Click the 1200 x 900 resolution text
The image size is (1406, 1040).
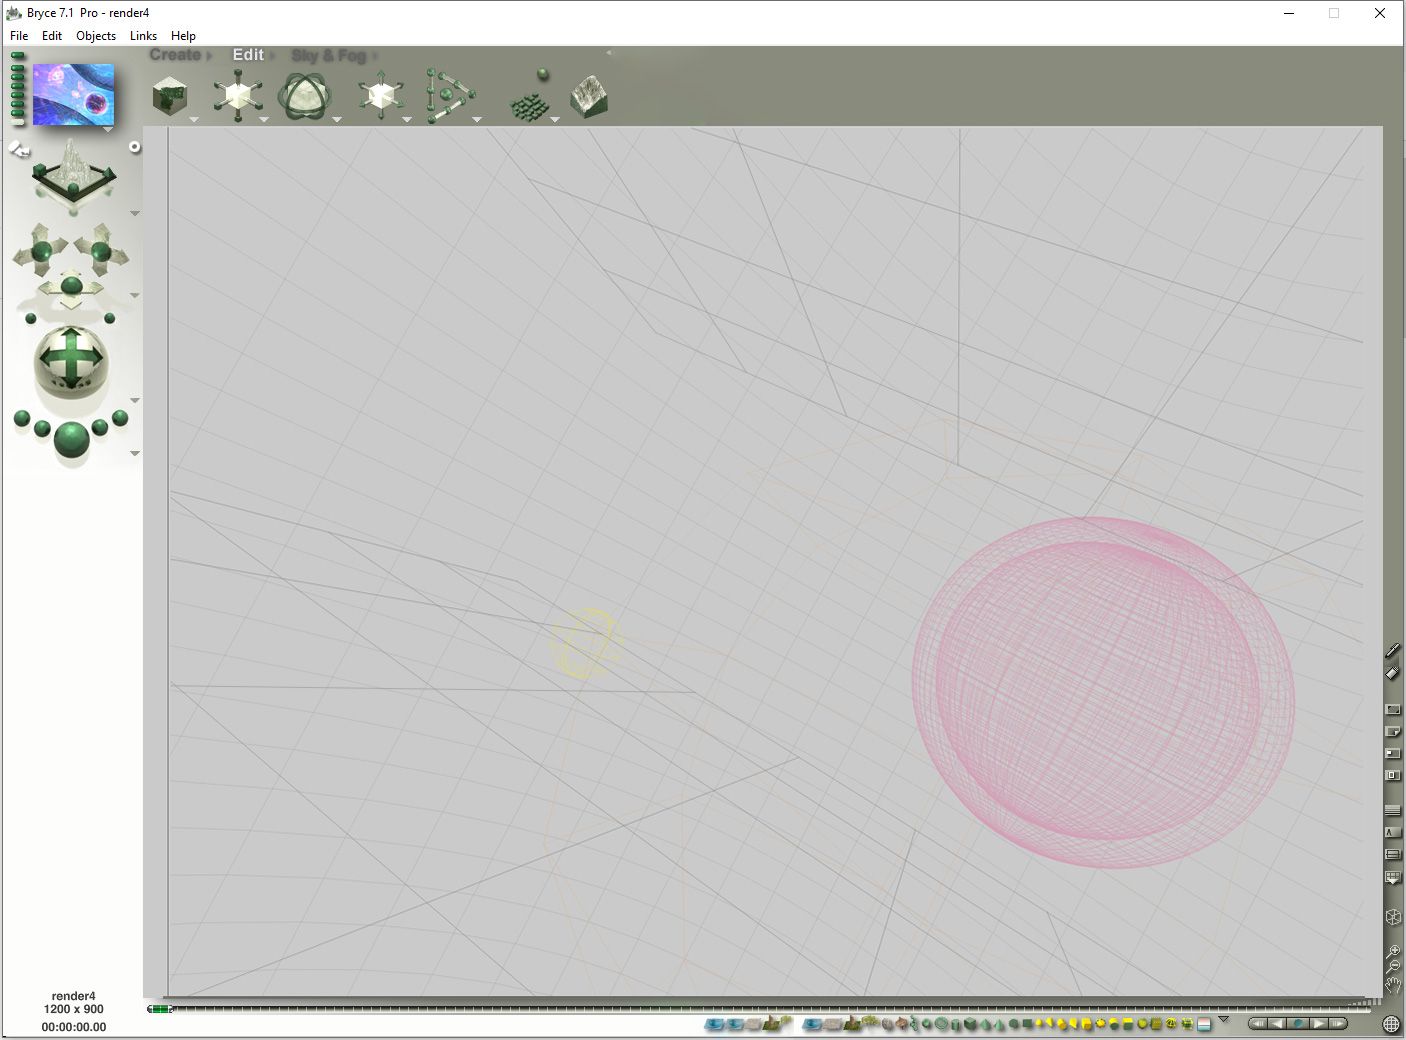pos(74,1009)
